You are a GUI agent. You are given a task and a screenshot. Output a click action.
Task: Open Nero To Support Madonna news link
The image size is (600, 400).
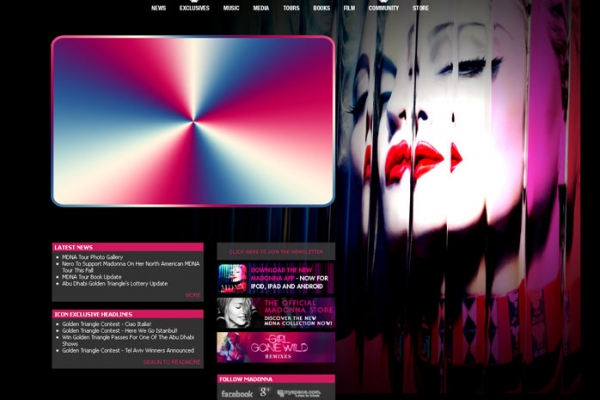click(x=130, y=267)
